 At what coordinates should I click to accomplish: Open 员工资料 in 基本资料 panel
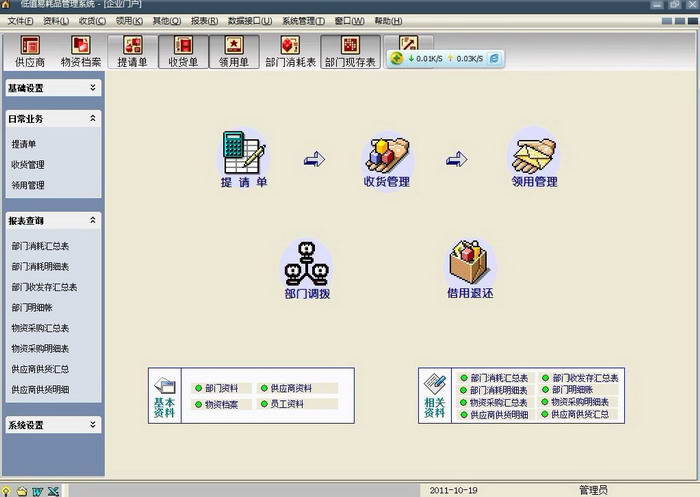pos(287,404)
